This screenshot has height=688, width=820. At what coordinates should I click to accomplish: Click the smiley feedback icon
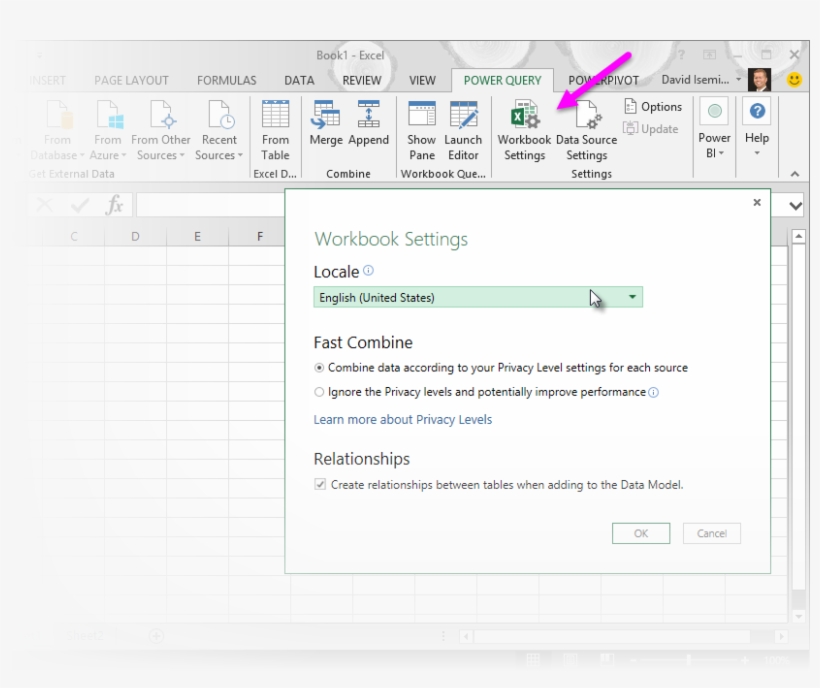794,80
